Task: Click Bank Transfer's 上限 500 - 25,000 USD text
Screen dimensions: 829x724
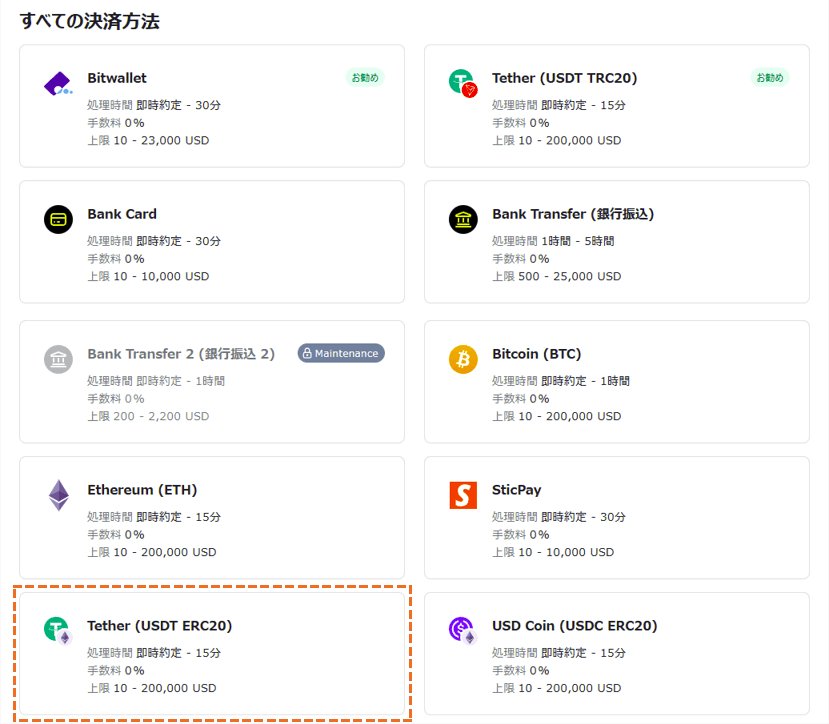Action: (x=557, y=276)
